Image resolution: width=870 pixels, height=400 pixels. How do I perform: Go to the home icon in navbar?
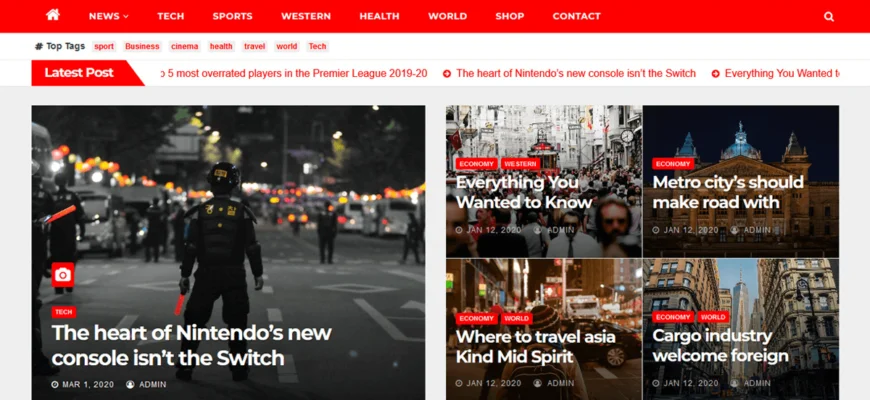click(x=53, y=15)
